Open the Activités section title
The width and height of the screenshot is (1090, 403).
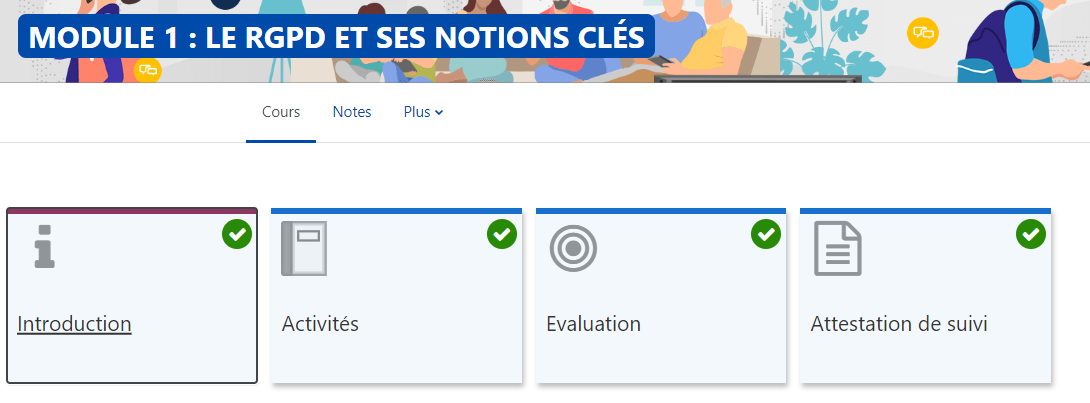click(320, 324)
